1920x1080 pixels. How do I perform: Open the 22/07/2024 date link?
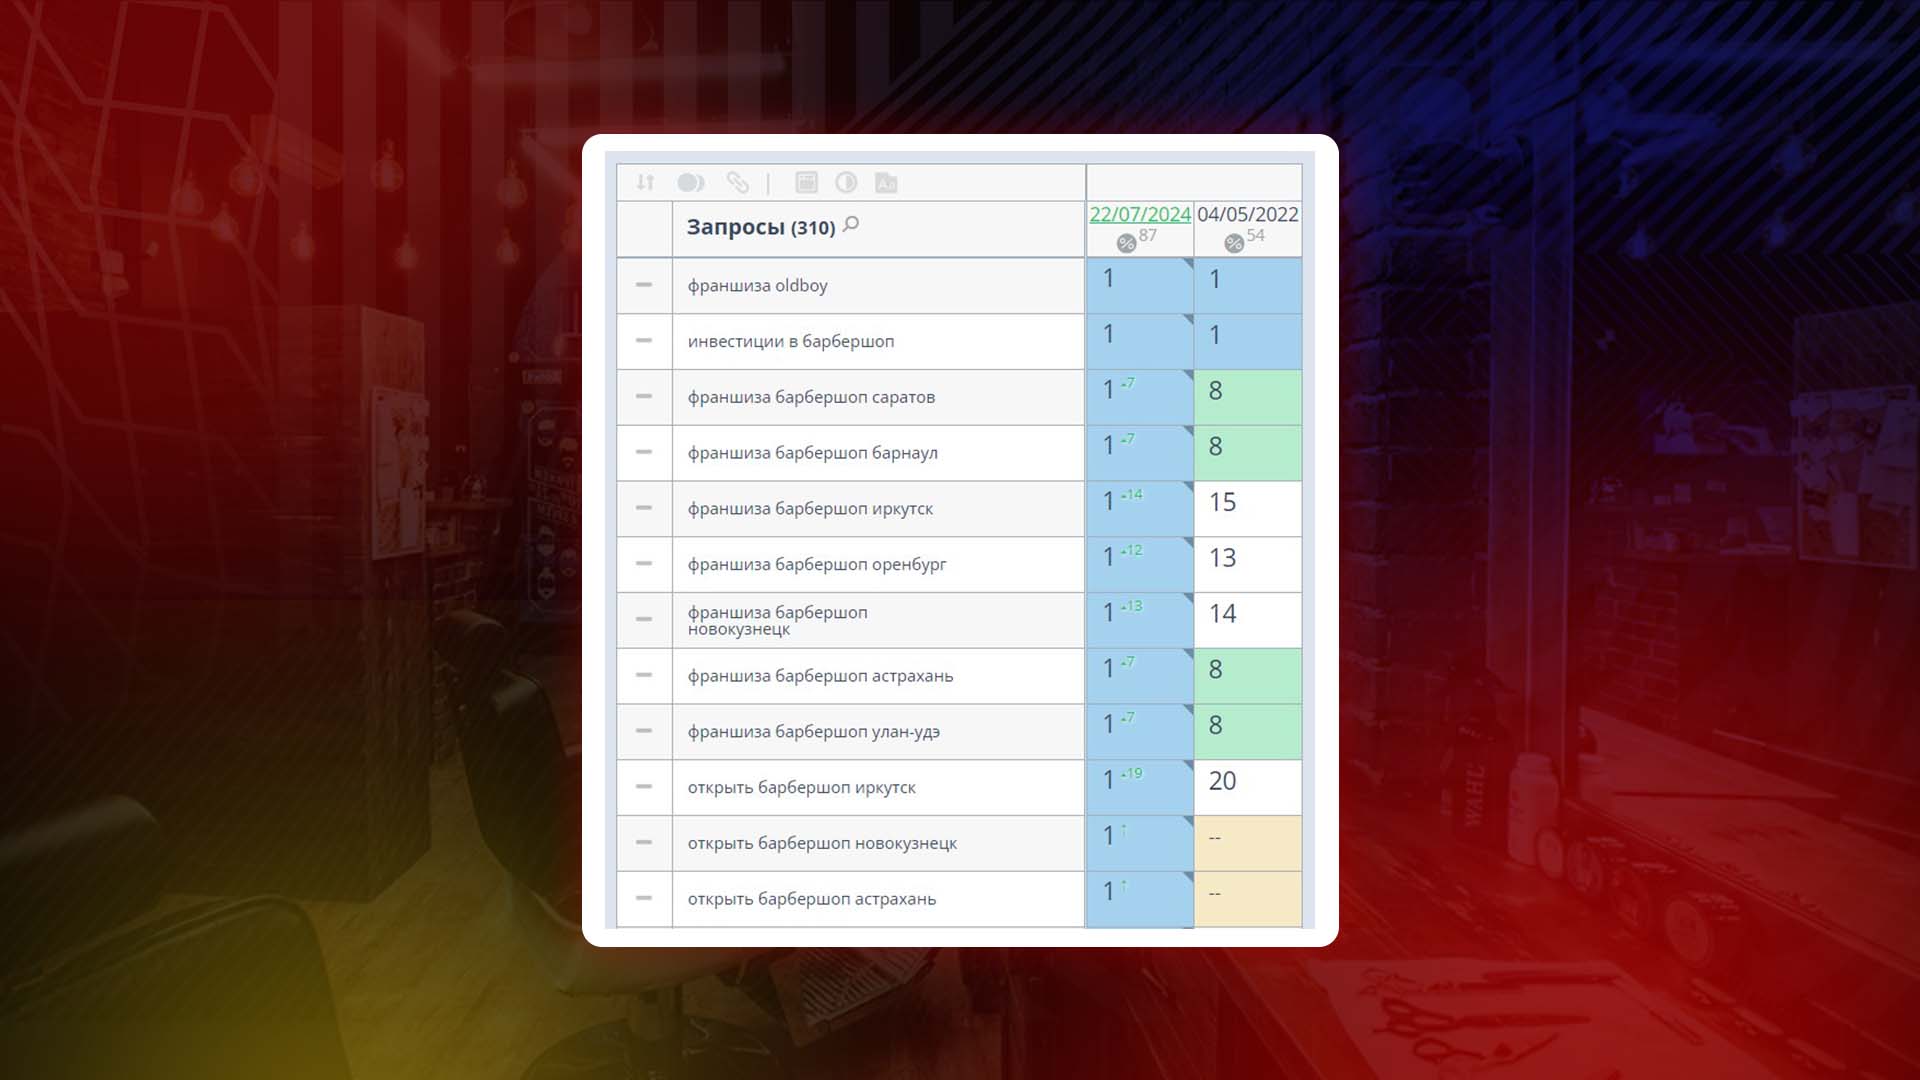point(1139,214)
